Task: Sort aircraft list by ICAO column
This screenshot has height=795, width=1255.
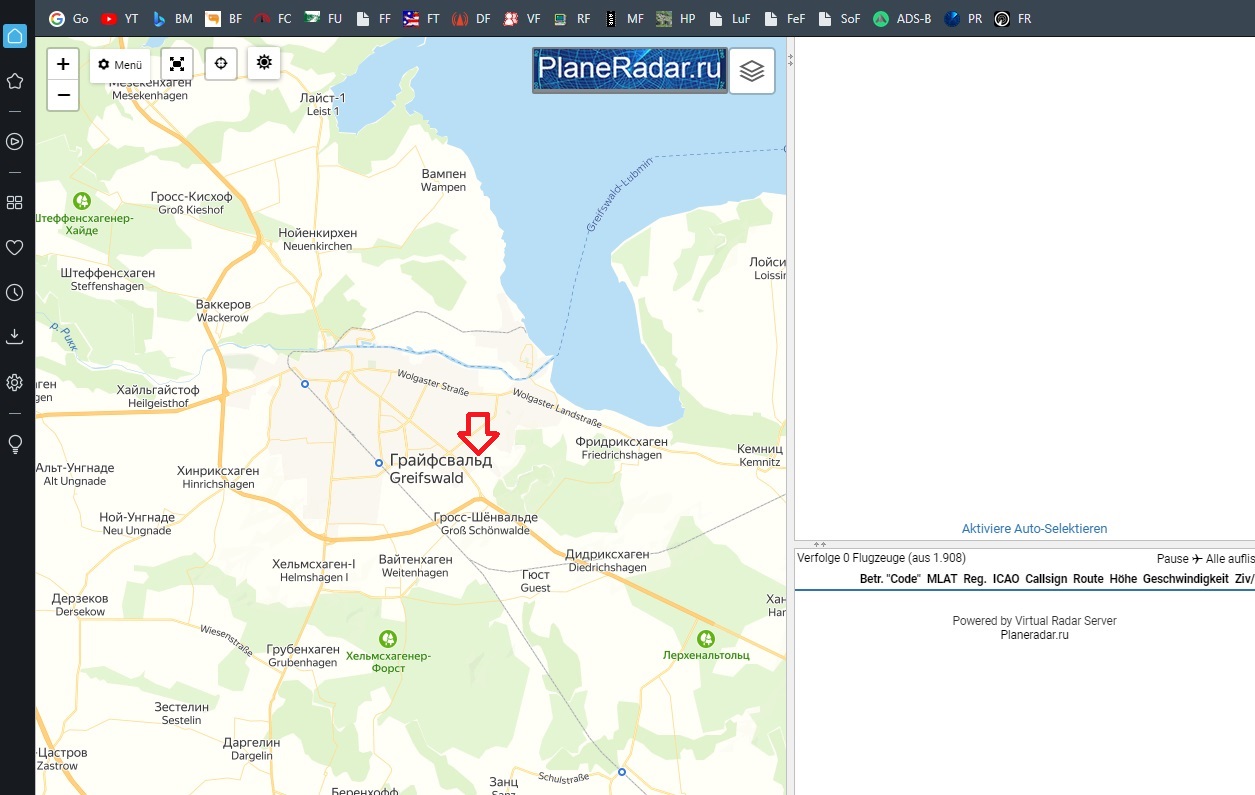Action: (x=1005, y=579)
